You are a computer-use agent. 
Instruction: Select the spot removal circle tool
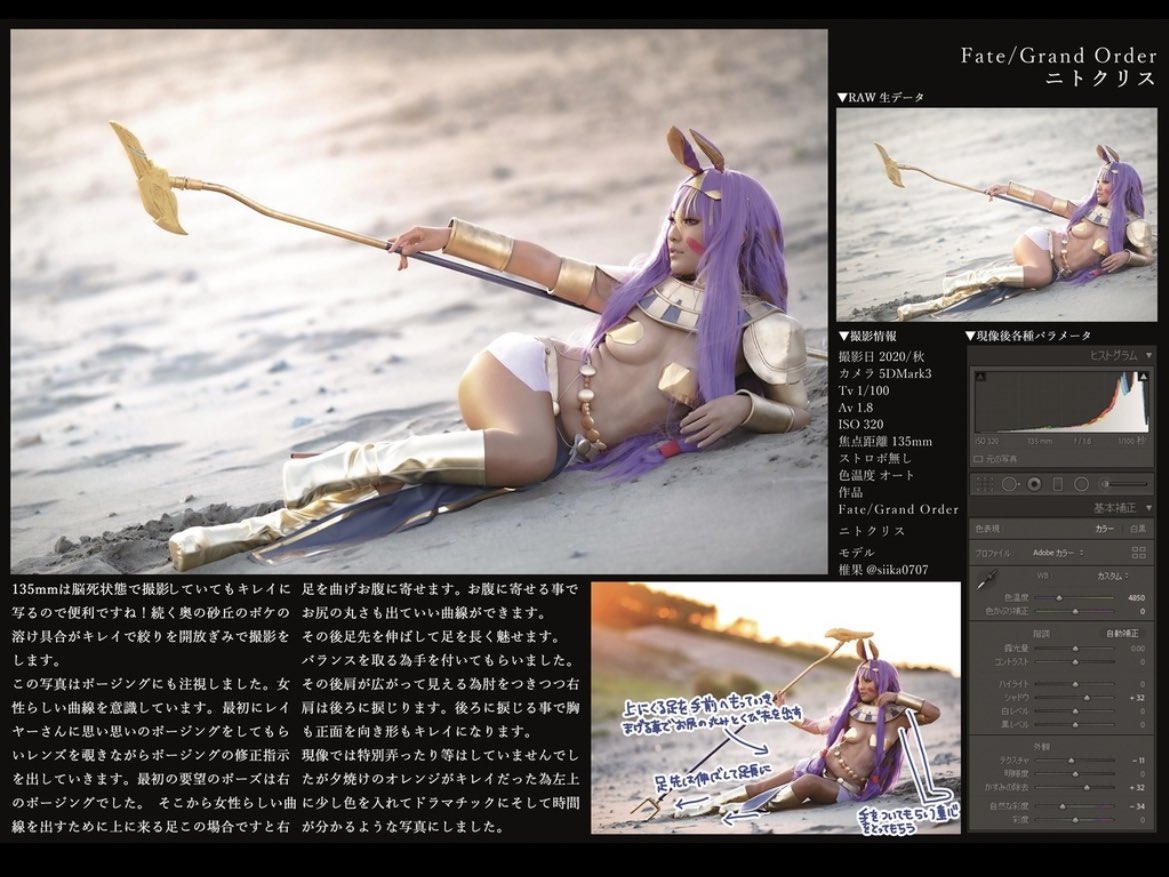[1009, 485]
